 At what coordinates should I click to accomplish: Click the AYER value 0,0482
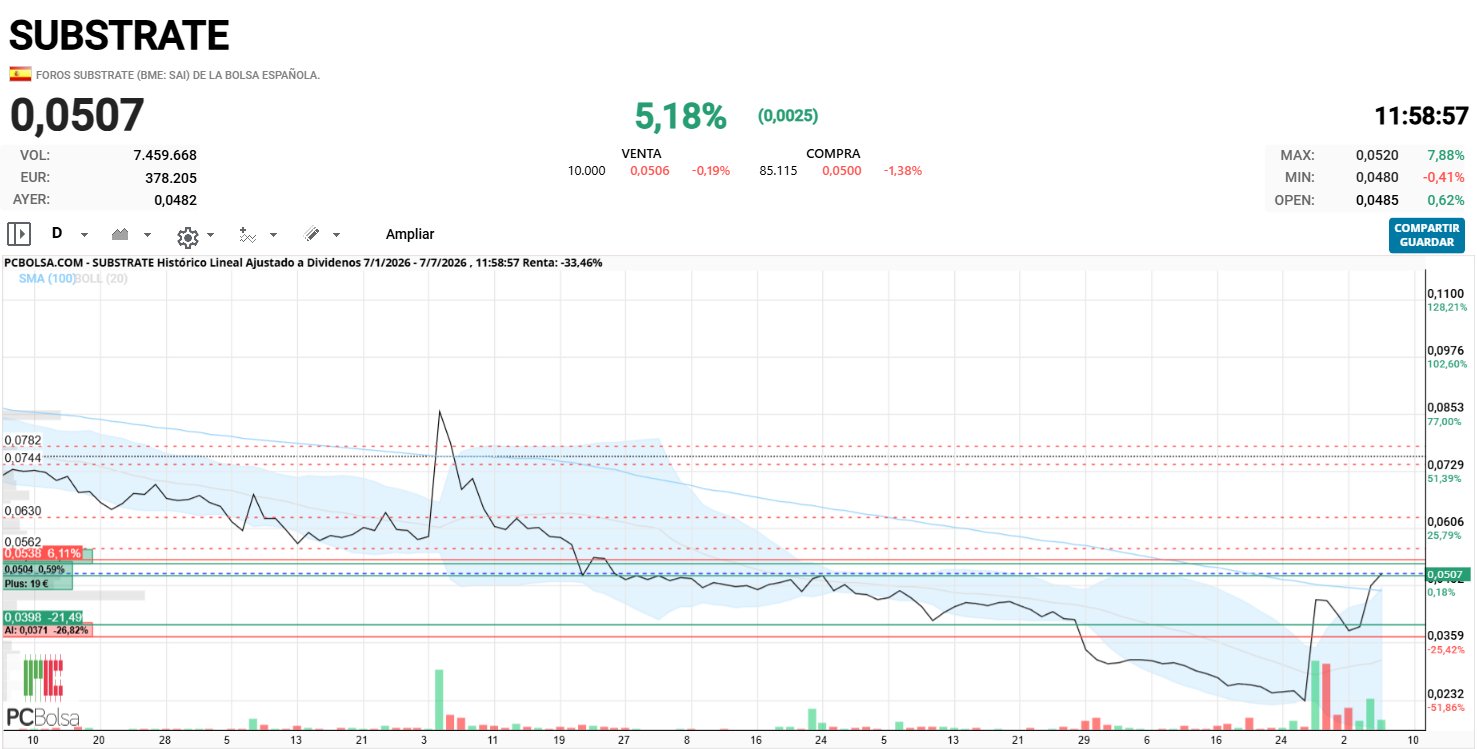tap(176, 199)
